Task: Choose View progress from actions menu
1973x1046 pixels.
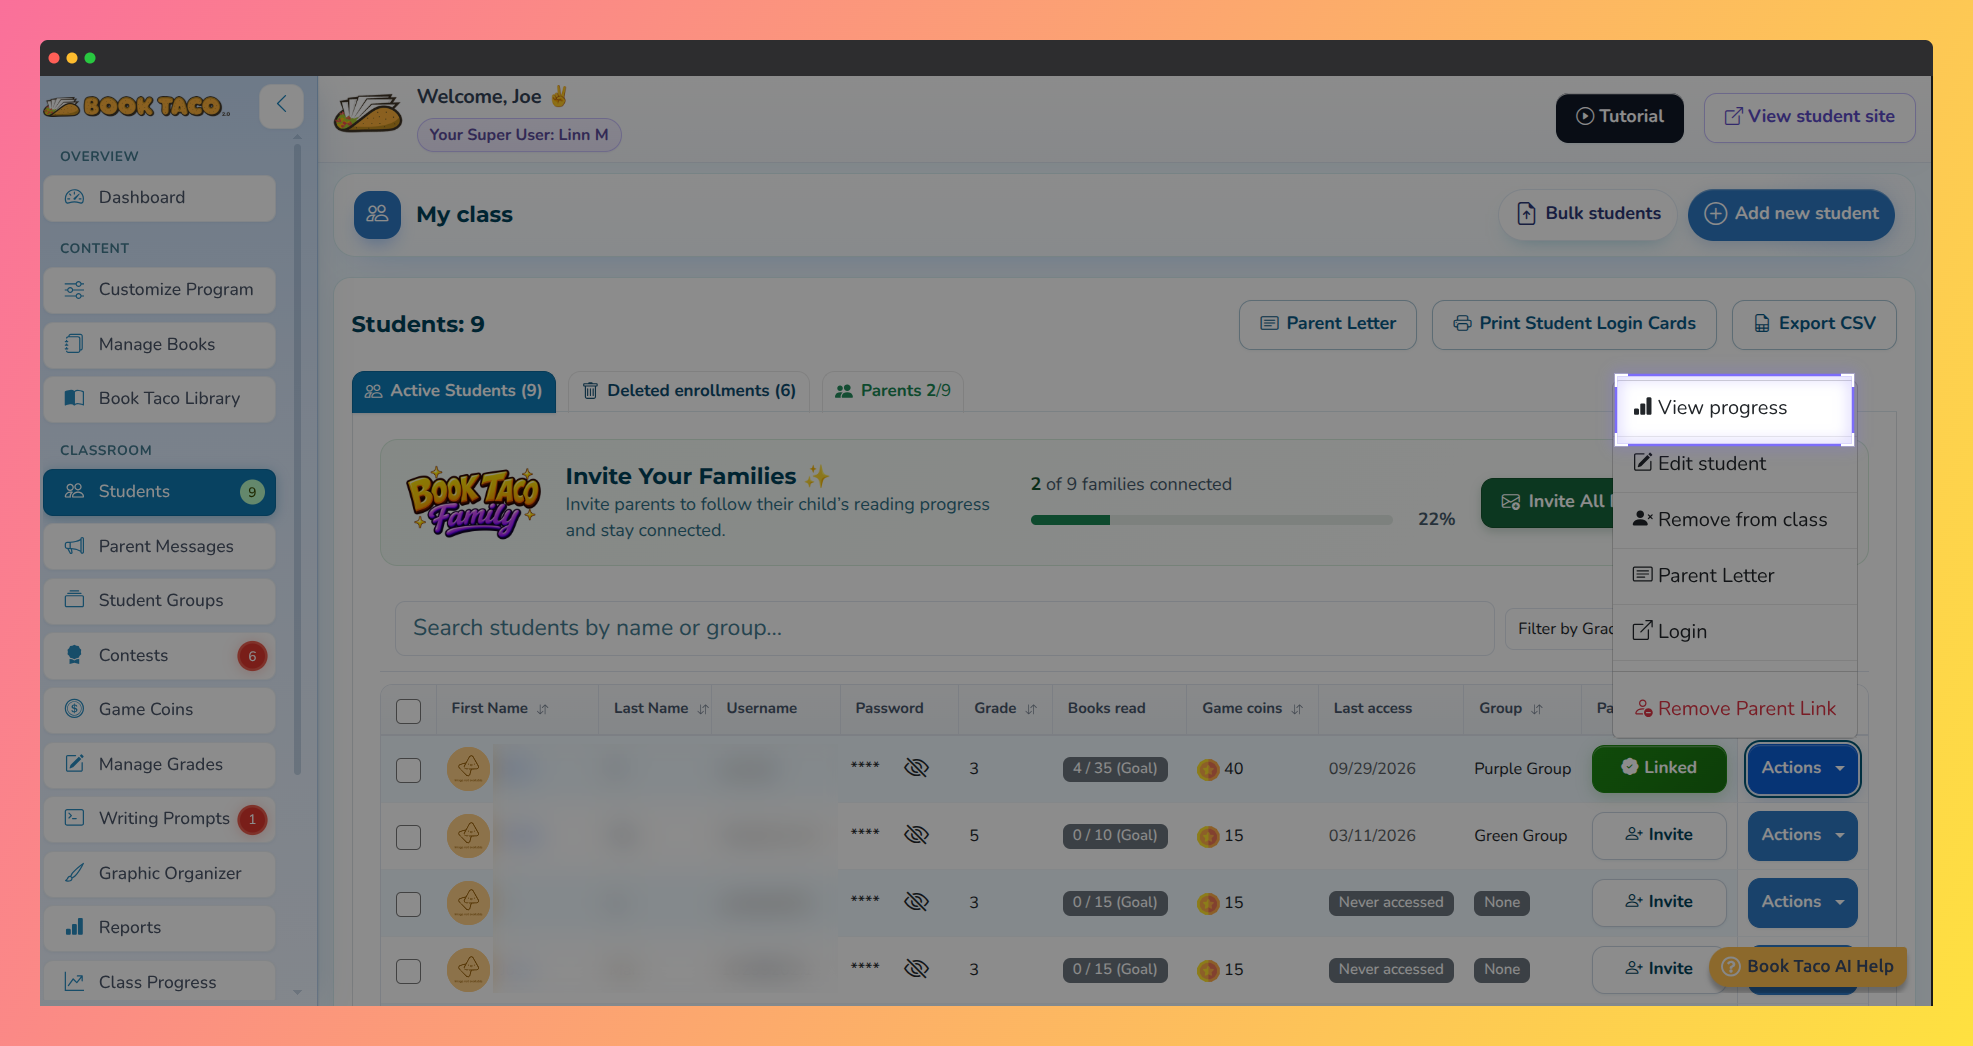Action: click(1735, 408)
